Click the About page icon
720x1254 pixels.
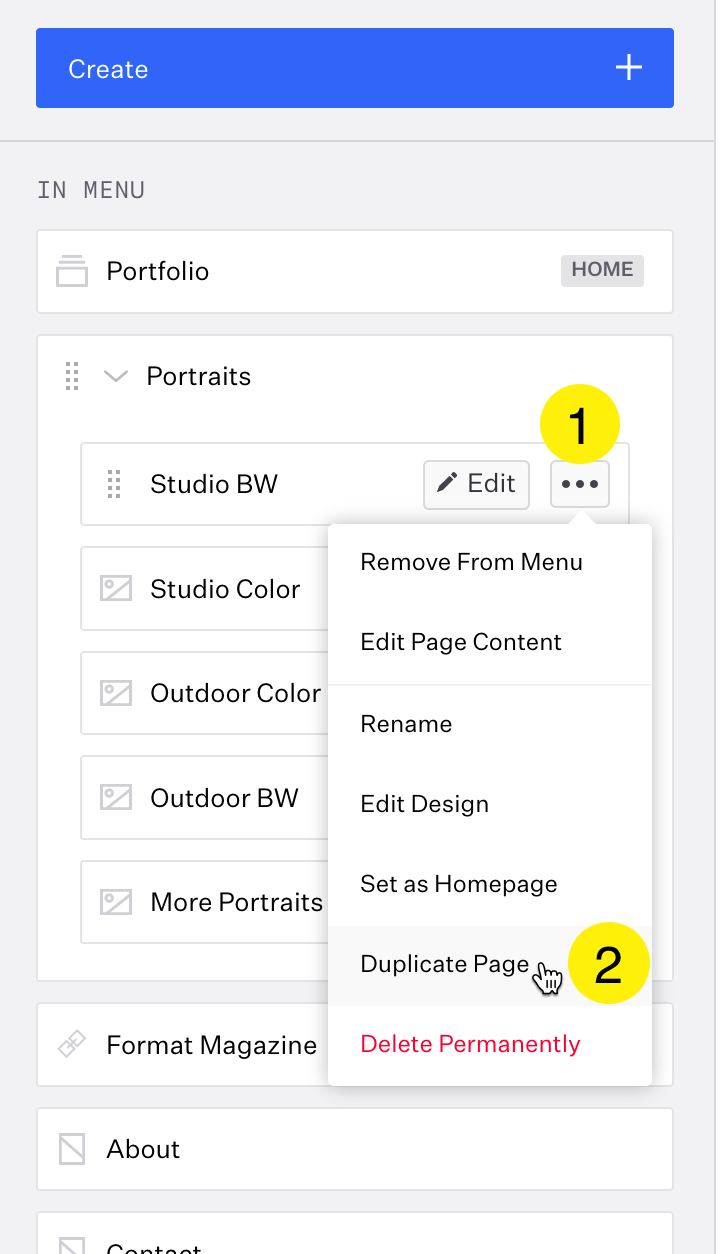pos(72,1149)
